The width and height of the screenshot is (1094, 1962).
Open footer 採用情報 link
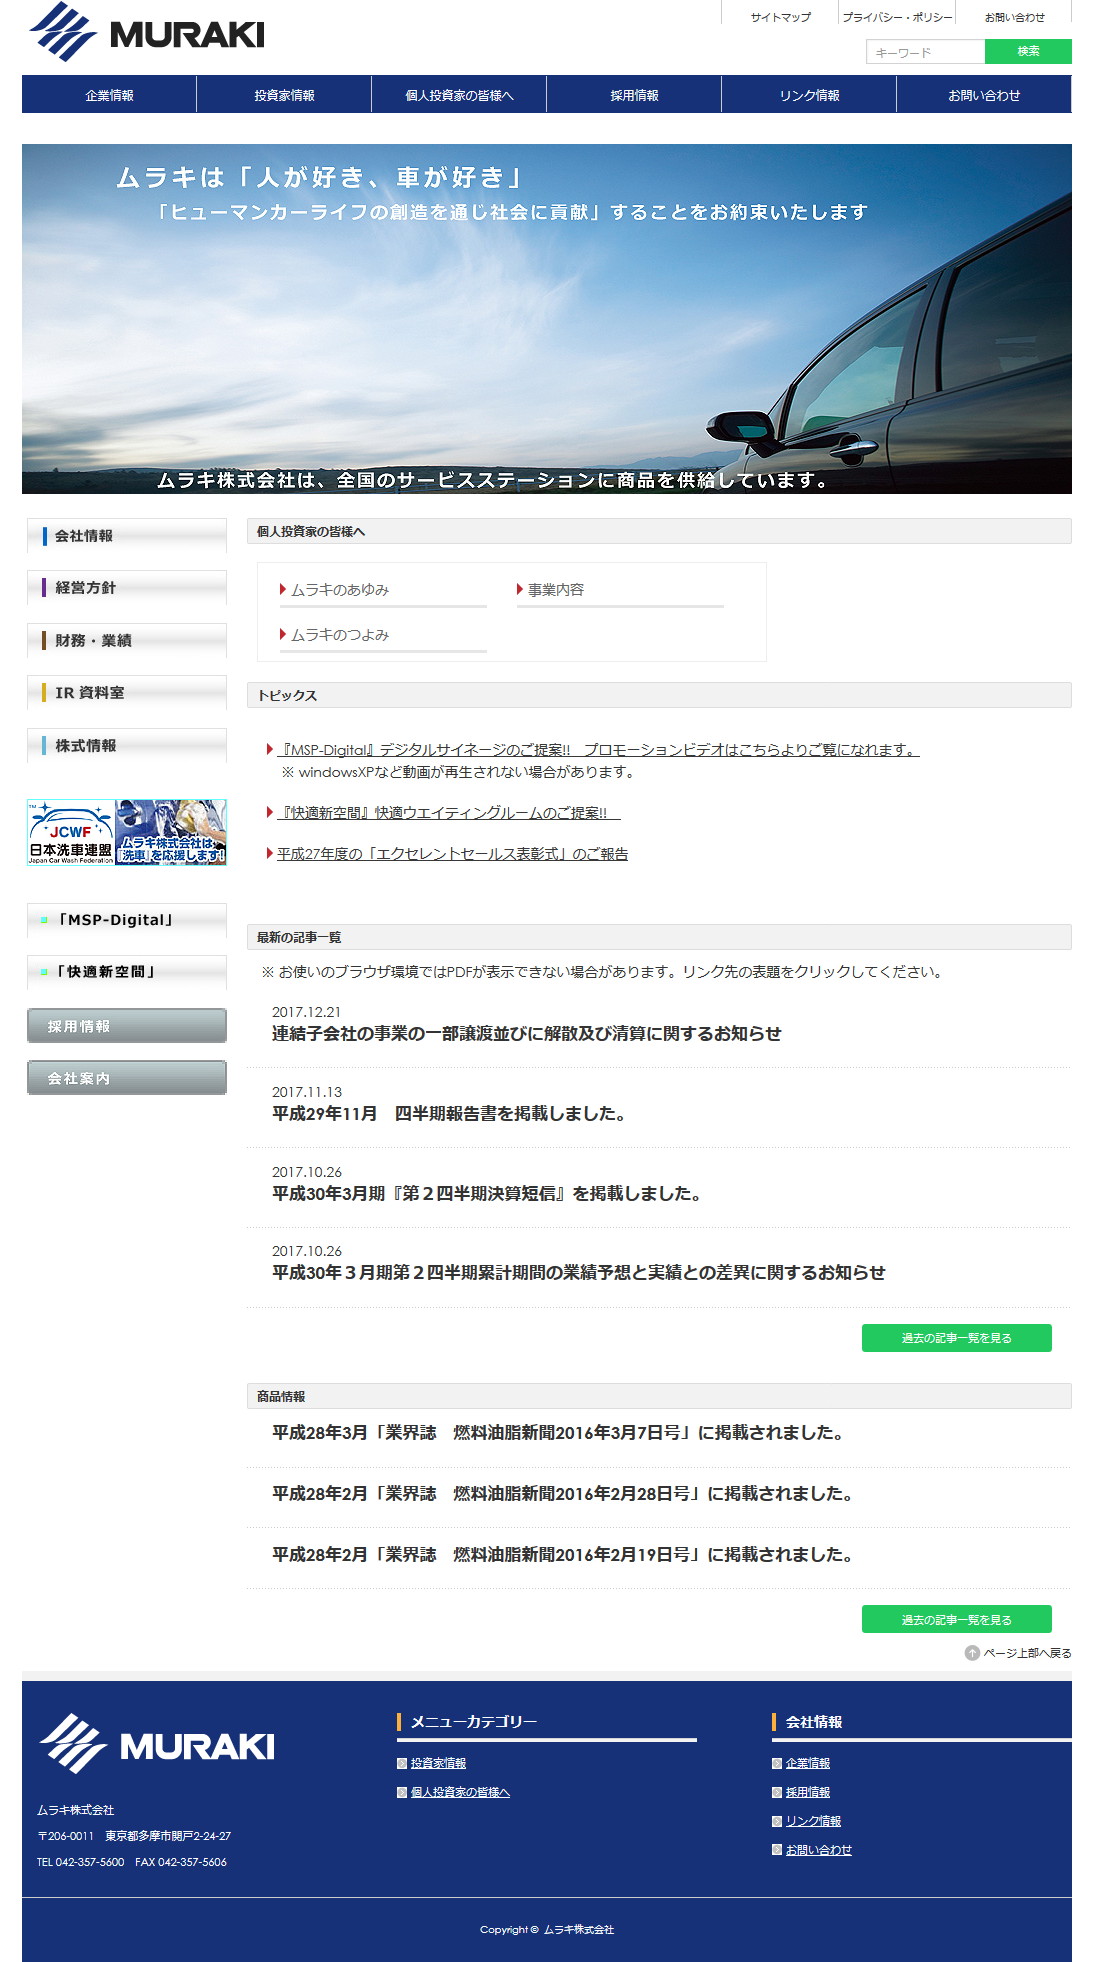point(808,1792)
